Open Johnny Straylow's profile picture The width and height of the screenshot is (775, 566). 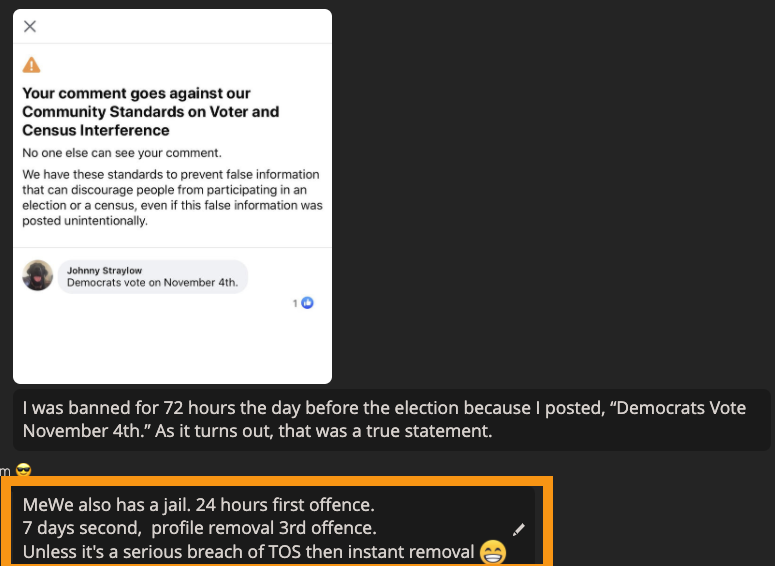click(38, 275)
